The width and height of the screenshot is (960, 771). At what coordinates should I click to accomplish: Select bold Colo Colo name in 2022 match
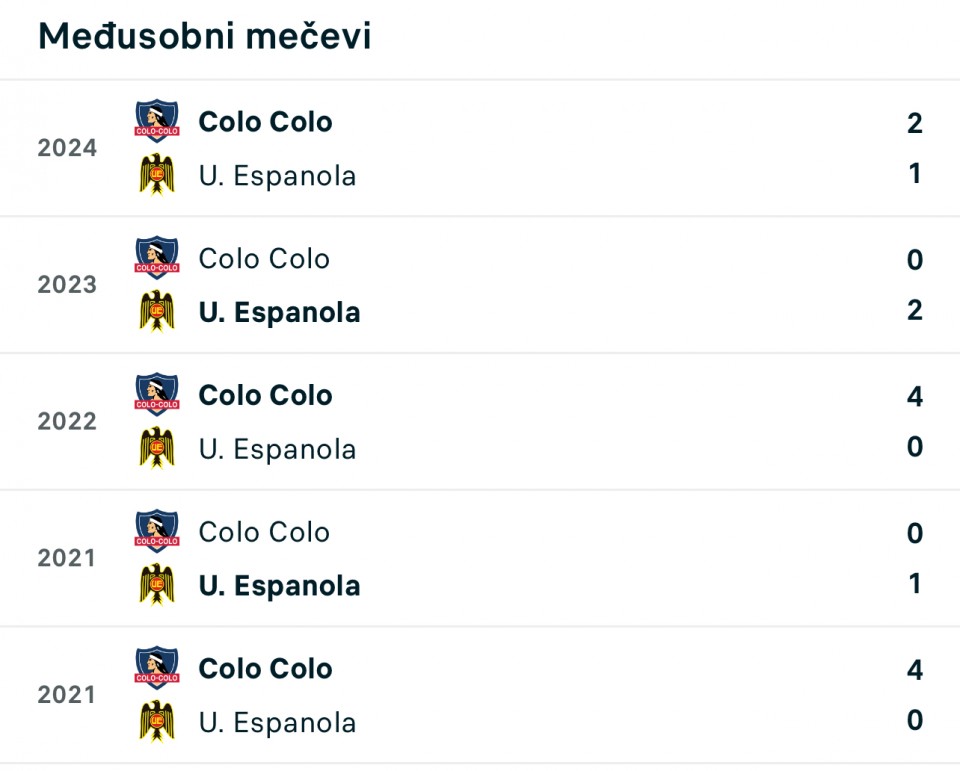[x=265, y=395]
